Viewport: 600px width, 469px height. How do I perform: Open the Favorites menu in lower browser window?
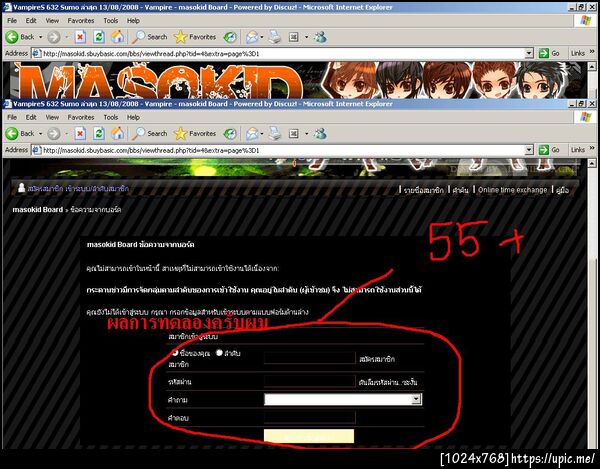pos(81,117)
